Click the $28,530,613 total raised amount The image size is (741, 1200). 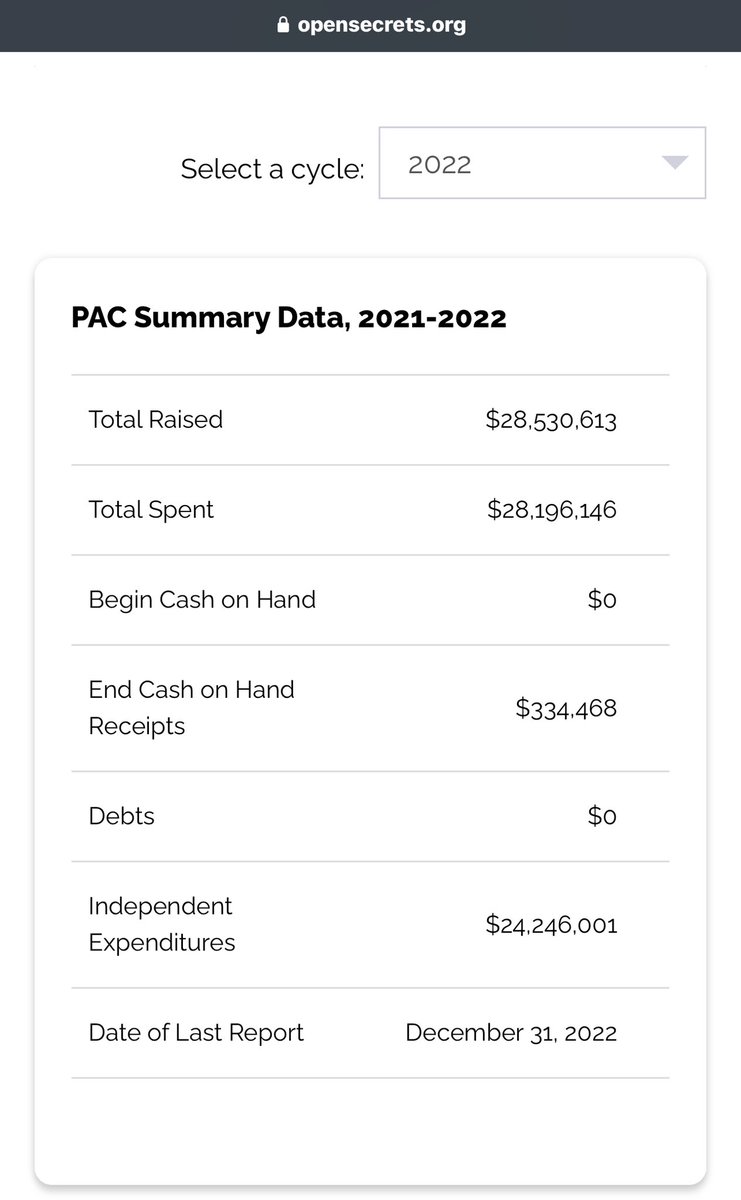[x=551, y=420]
